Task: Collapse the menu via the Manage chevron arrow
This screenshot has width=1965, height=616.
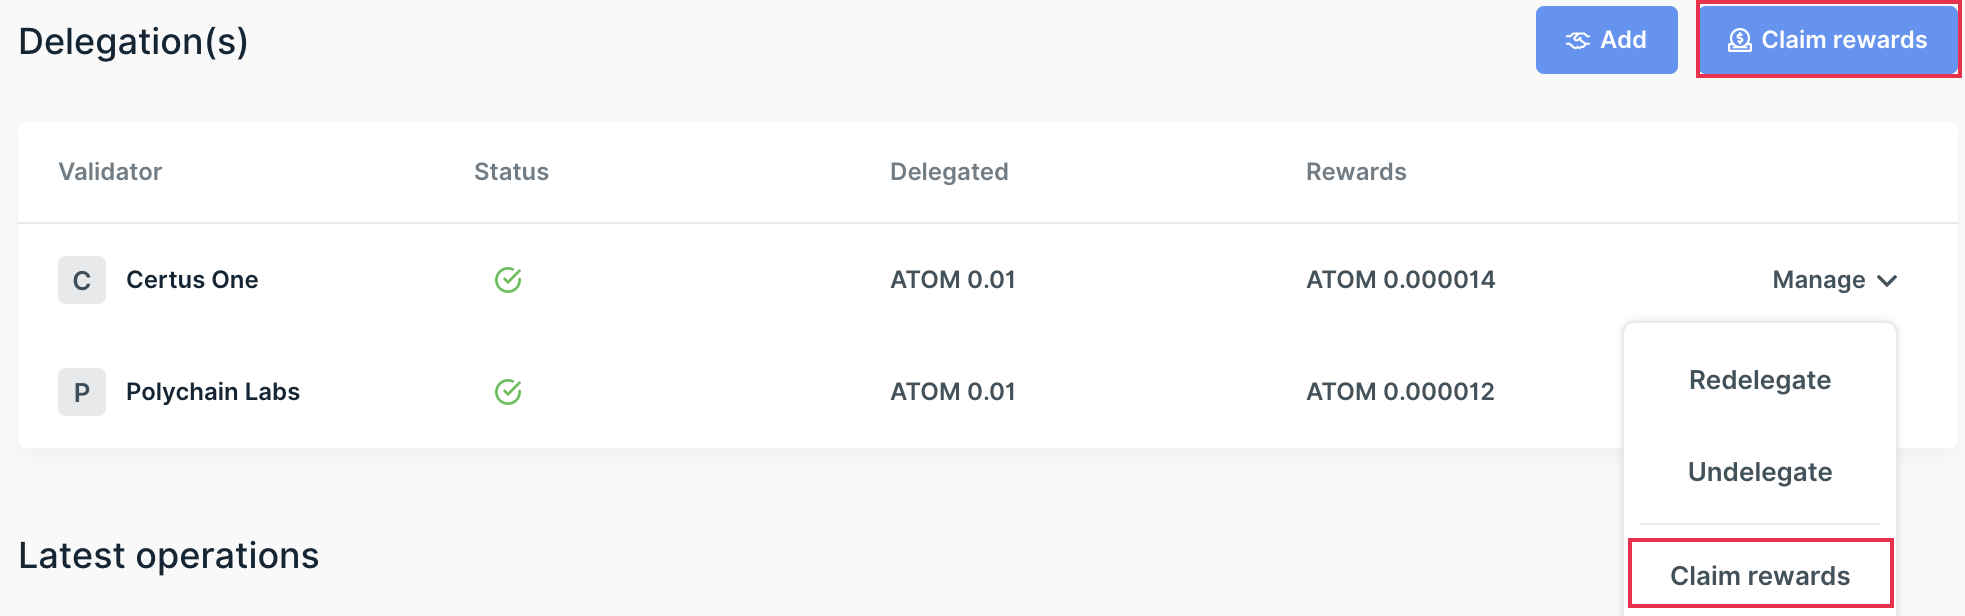Action: tap(1887, 280)
